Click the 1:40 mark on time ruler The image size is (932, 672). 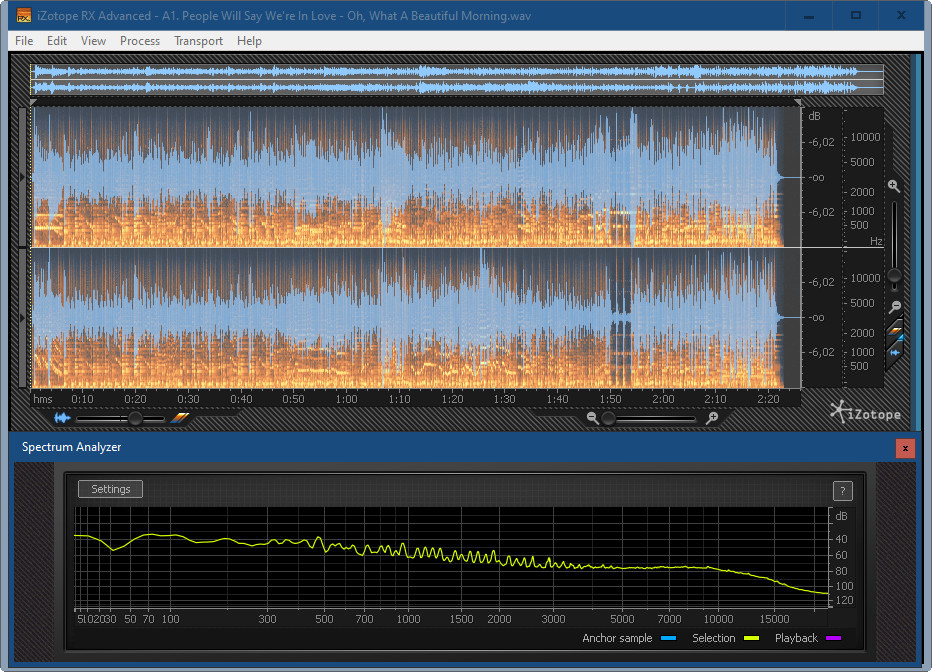(x=557, y=399)
